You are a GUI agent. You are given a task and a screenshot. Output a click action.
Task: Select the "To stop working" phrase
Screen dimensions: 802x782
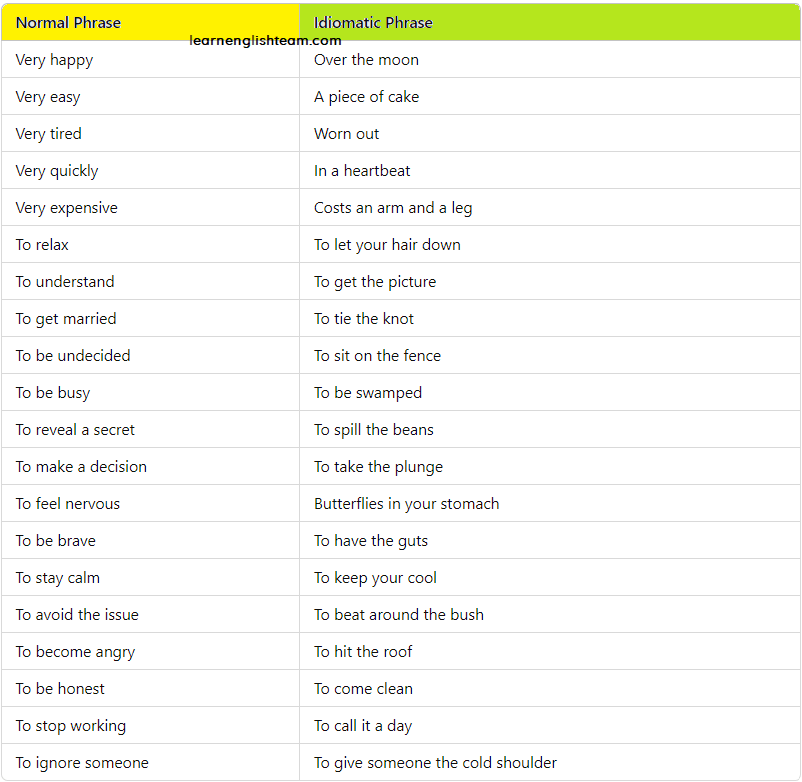tap(71, 726)
